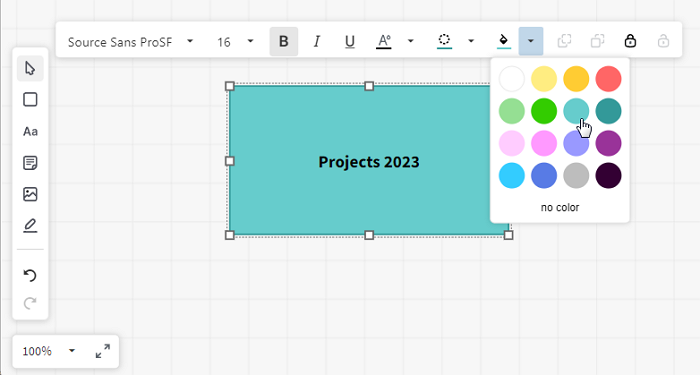
Task: Choose the bright green fill swatch
Action: [544, 111]
